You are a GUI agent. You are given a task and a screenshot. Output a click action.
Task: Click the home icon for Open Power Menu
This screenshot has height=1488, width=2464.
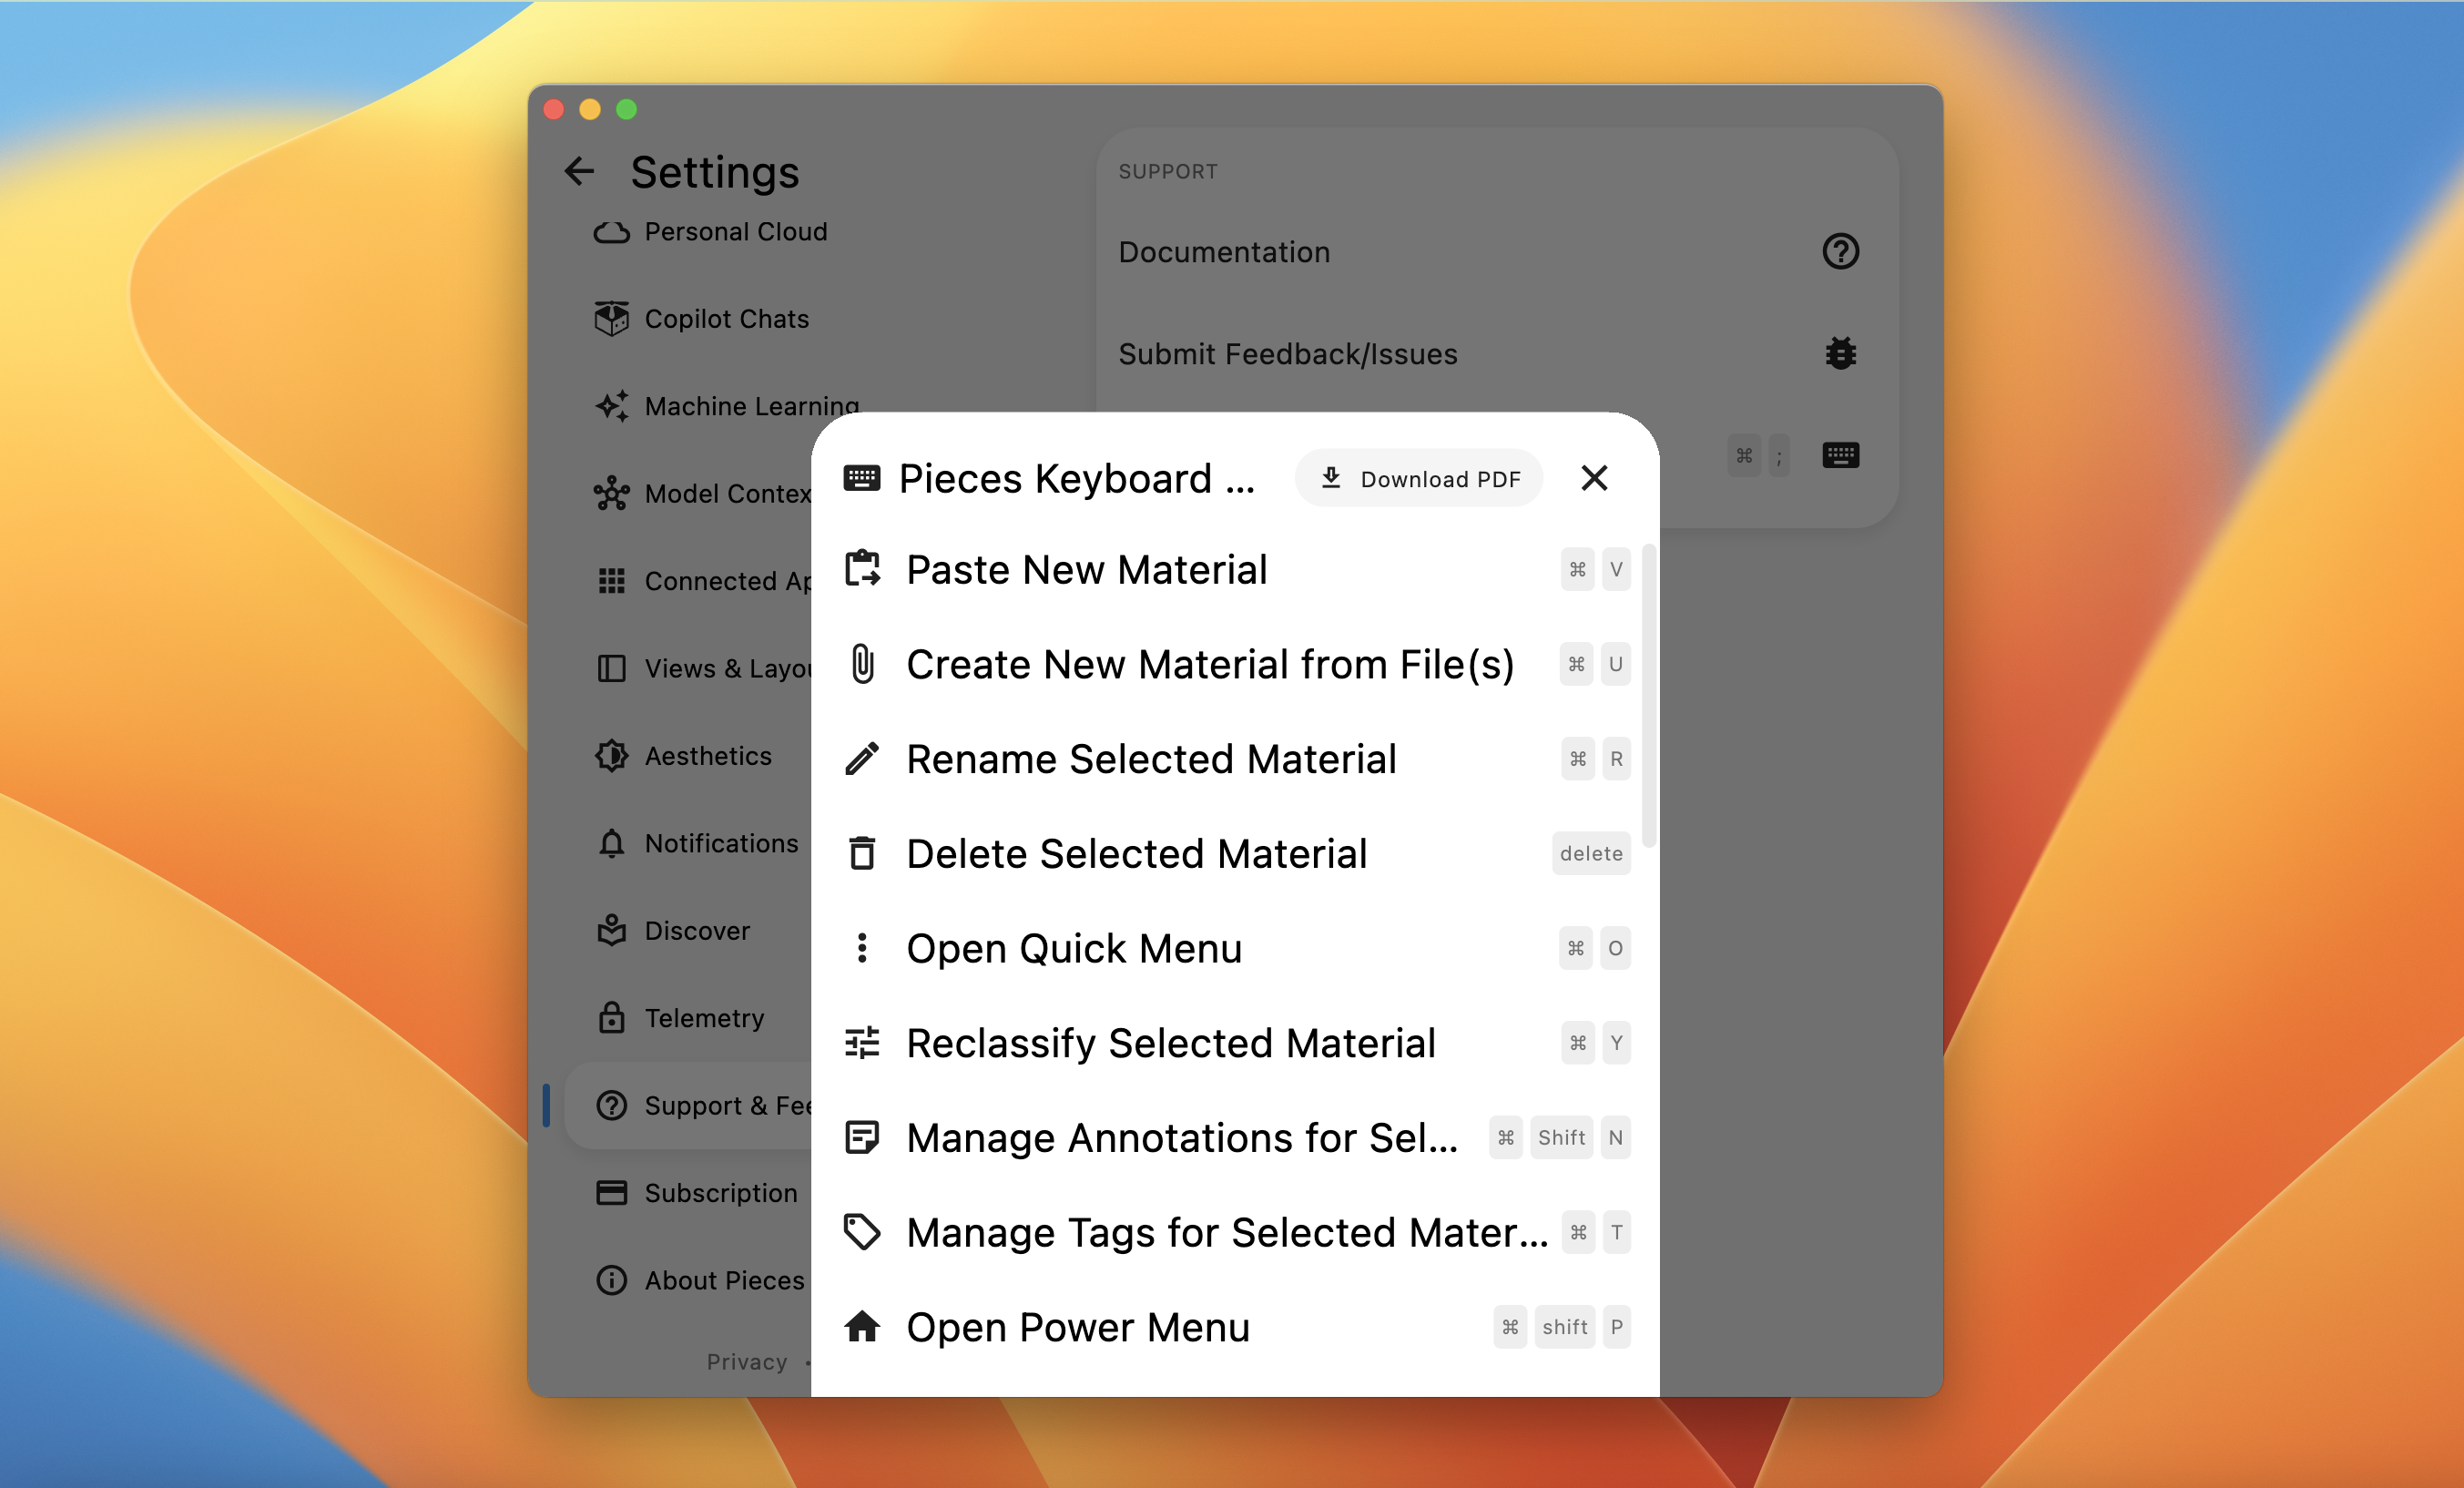click(862, 1327)
